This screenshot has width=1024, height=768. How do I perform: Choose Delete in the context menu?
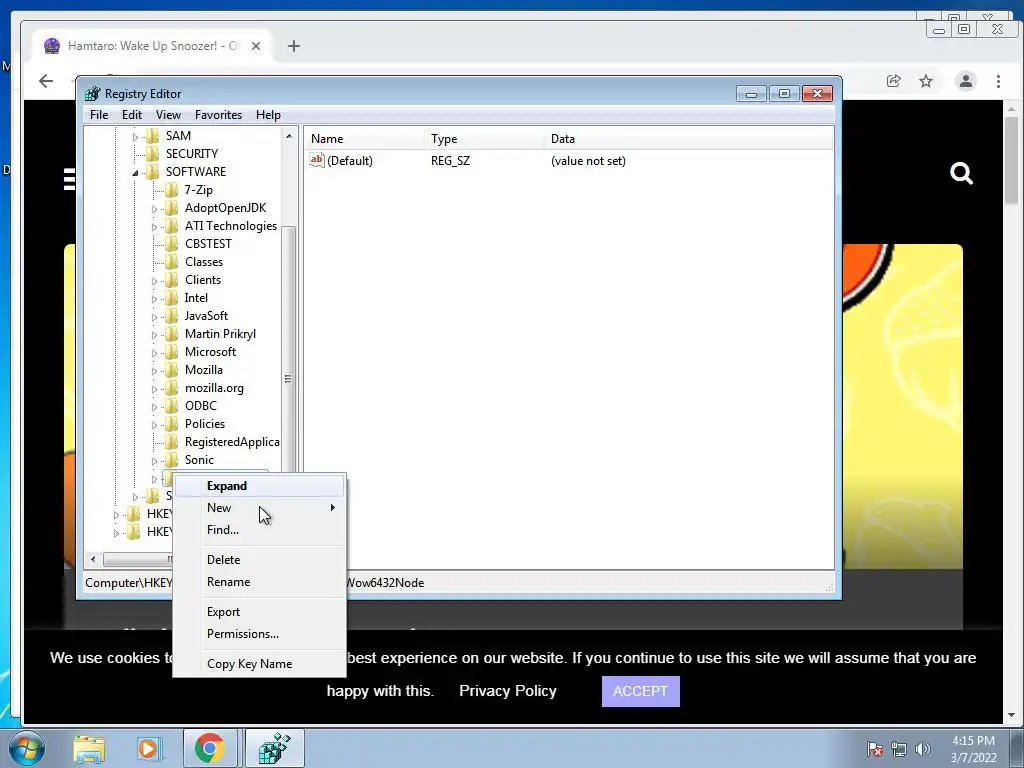point(259,560)
